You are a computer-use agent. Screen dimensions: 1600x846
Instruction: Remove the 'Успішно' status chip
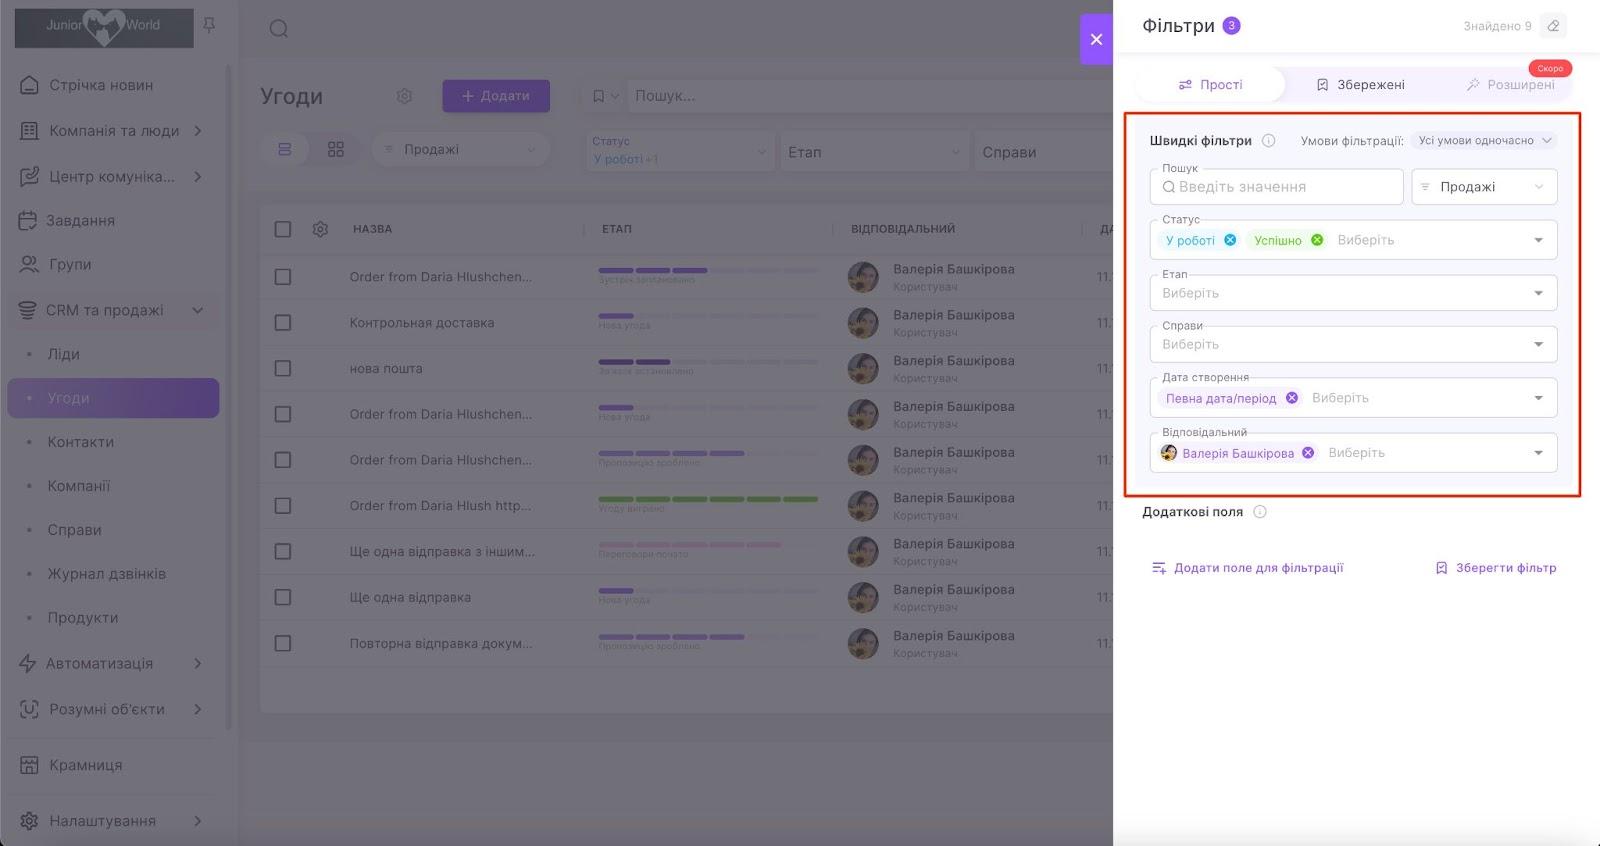[x=1317, y=240]
